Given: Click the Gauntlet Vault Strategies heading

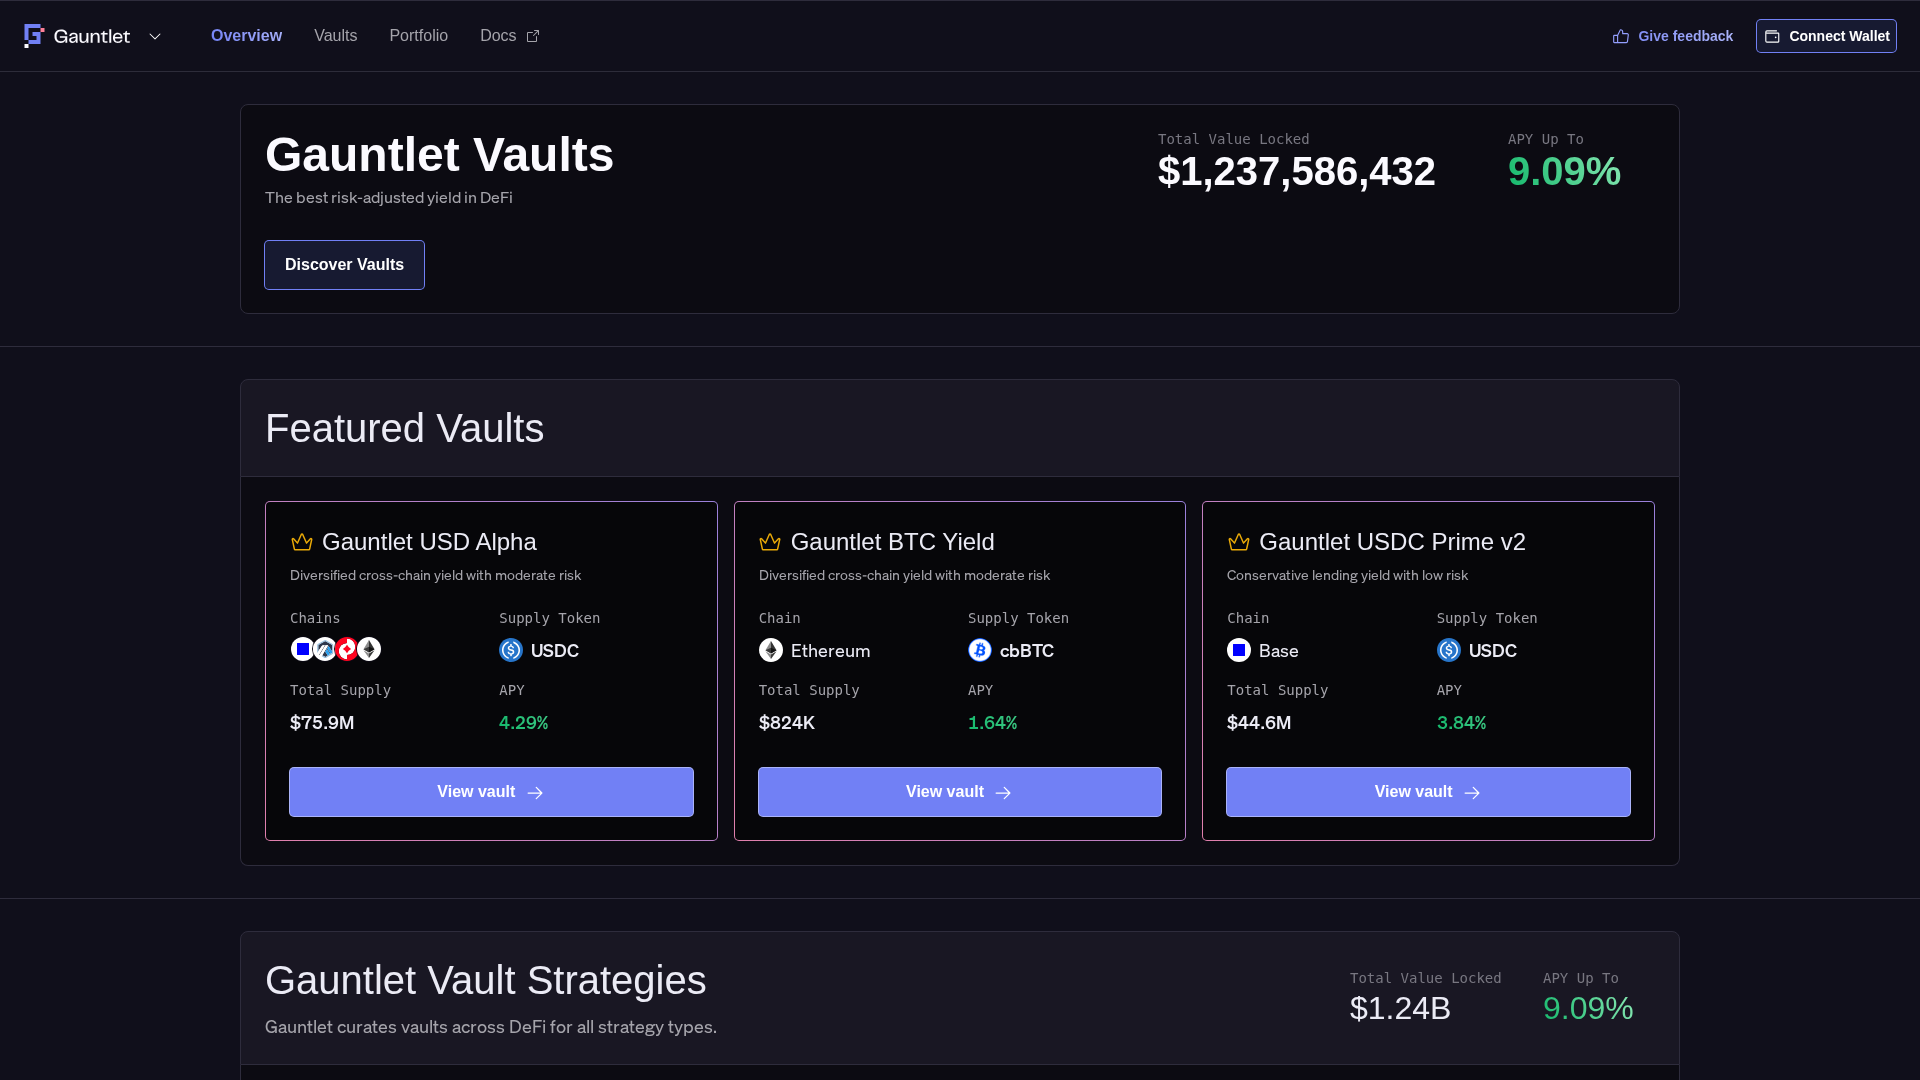Looking at the screenshot, I should coord(486,980).
